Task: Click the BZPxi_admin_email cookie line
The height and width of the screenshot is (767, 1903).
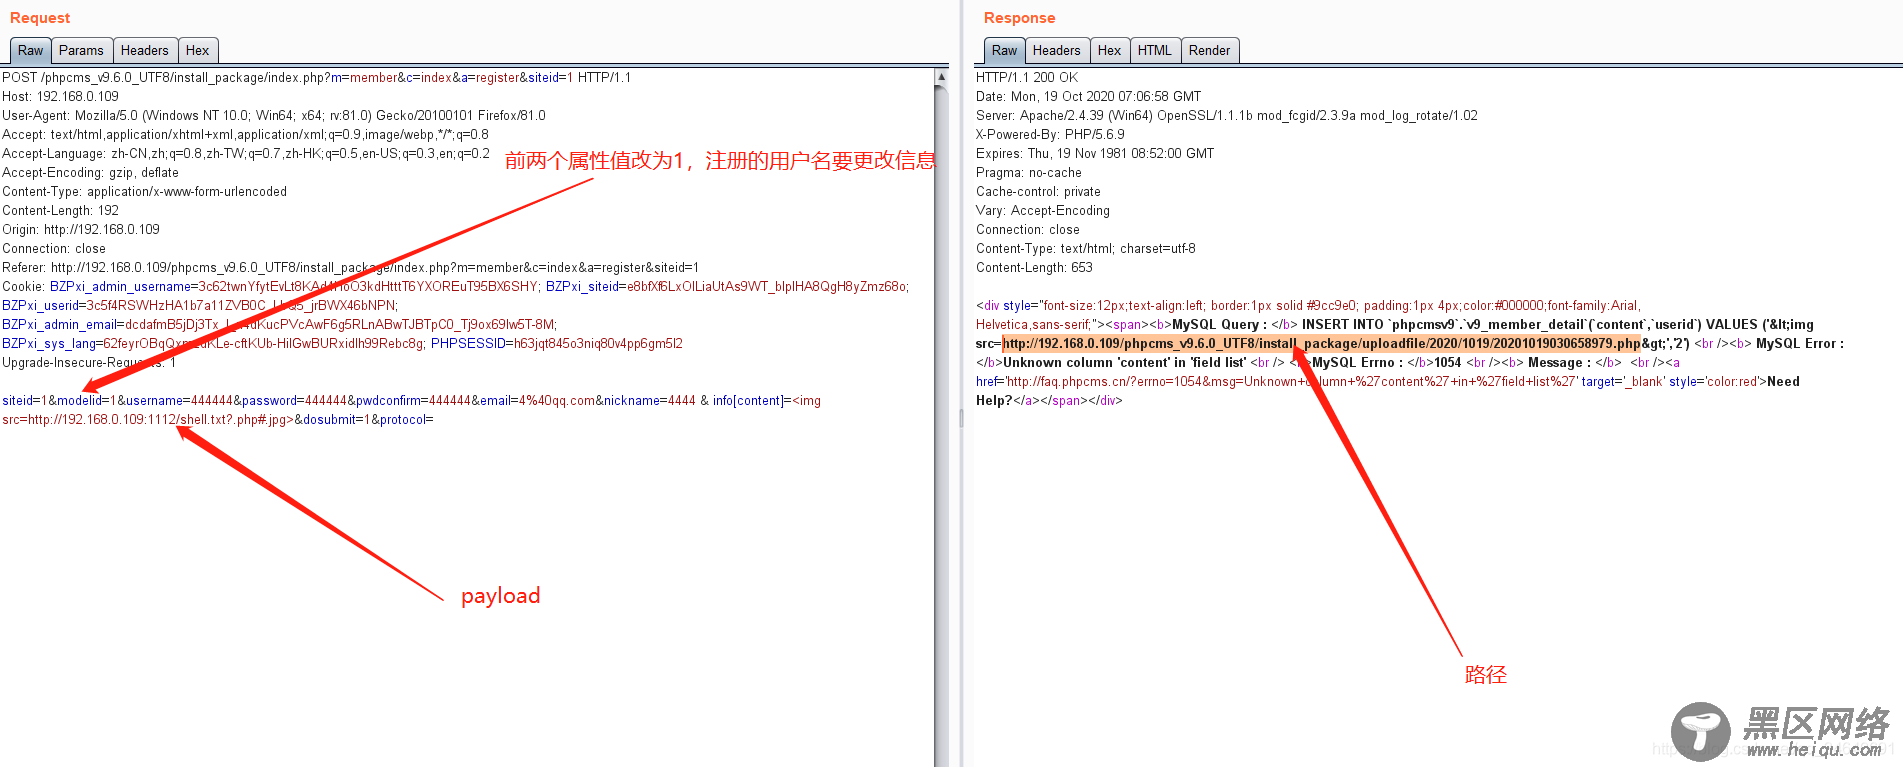Action: (x=279, y=324)
